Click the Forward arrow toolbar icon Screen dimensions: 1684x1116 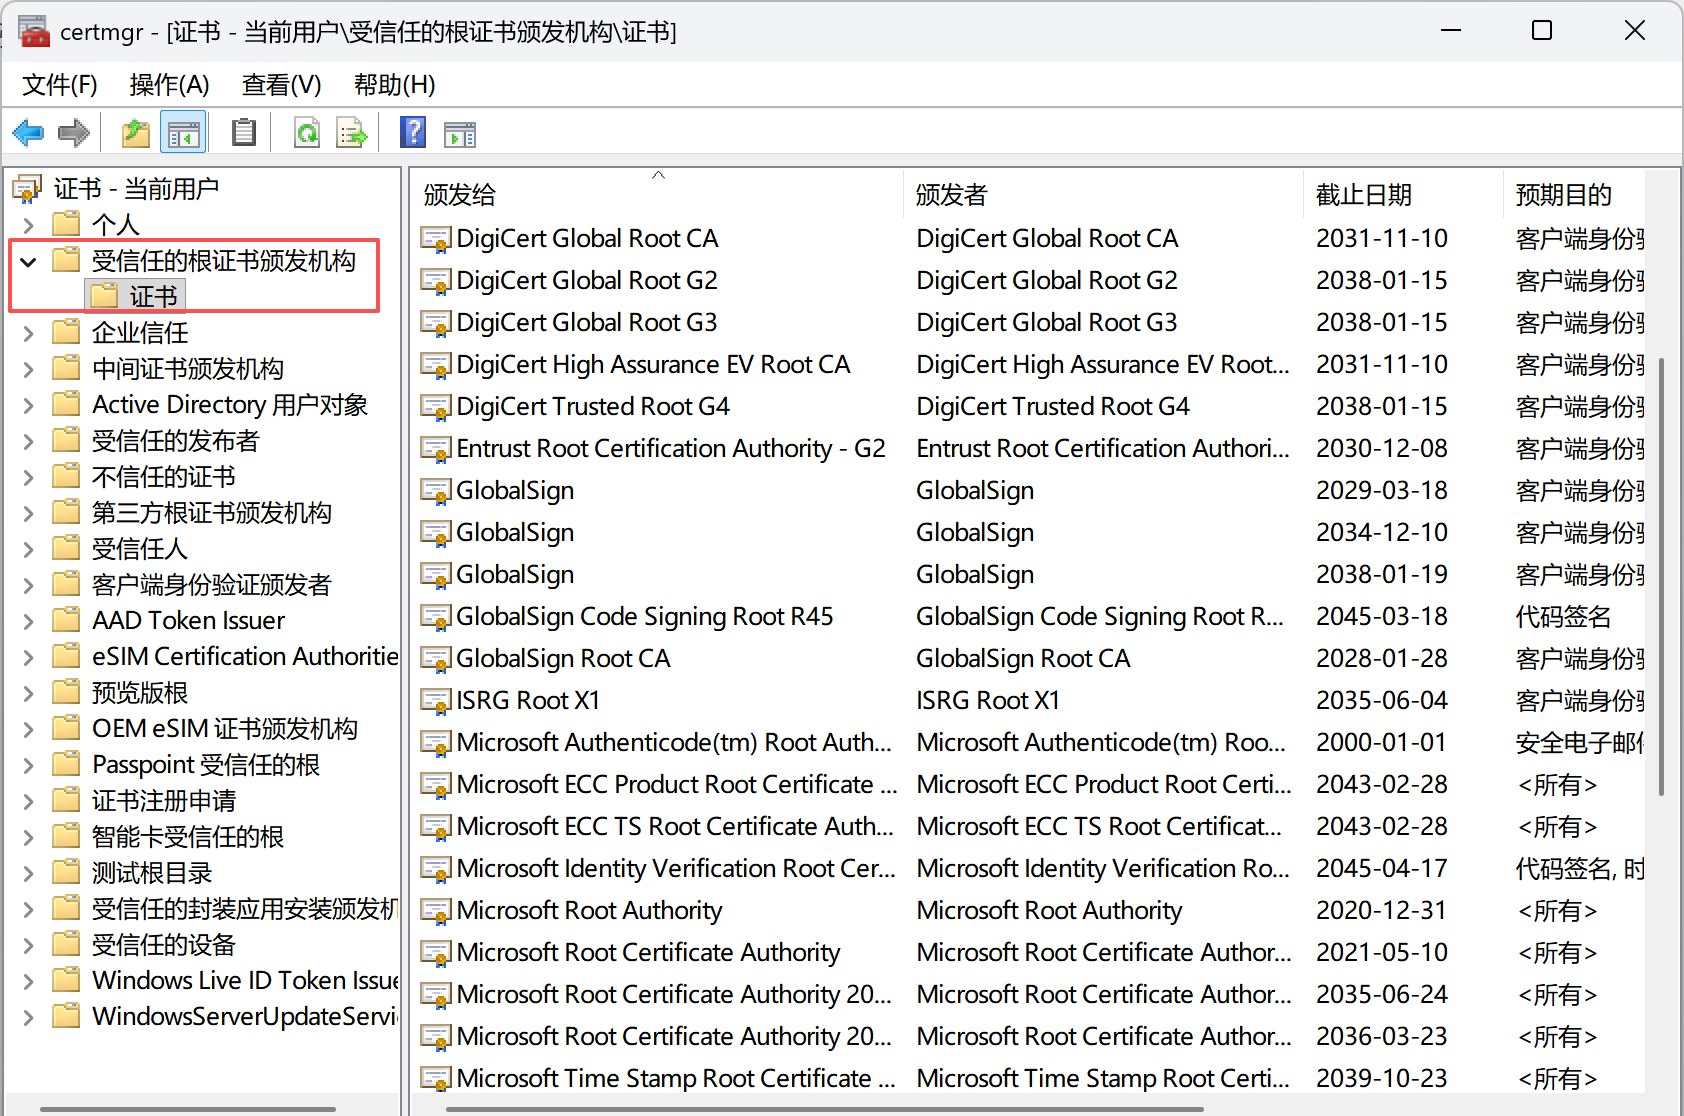(x=74, y=132)
